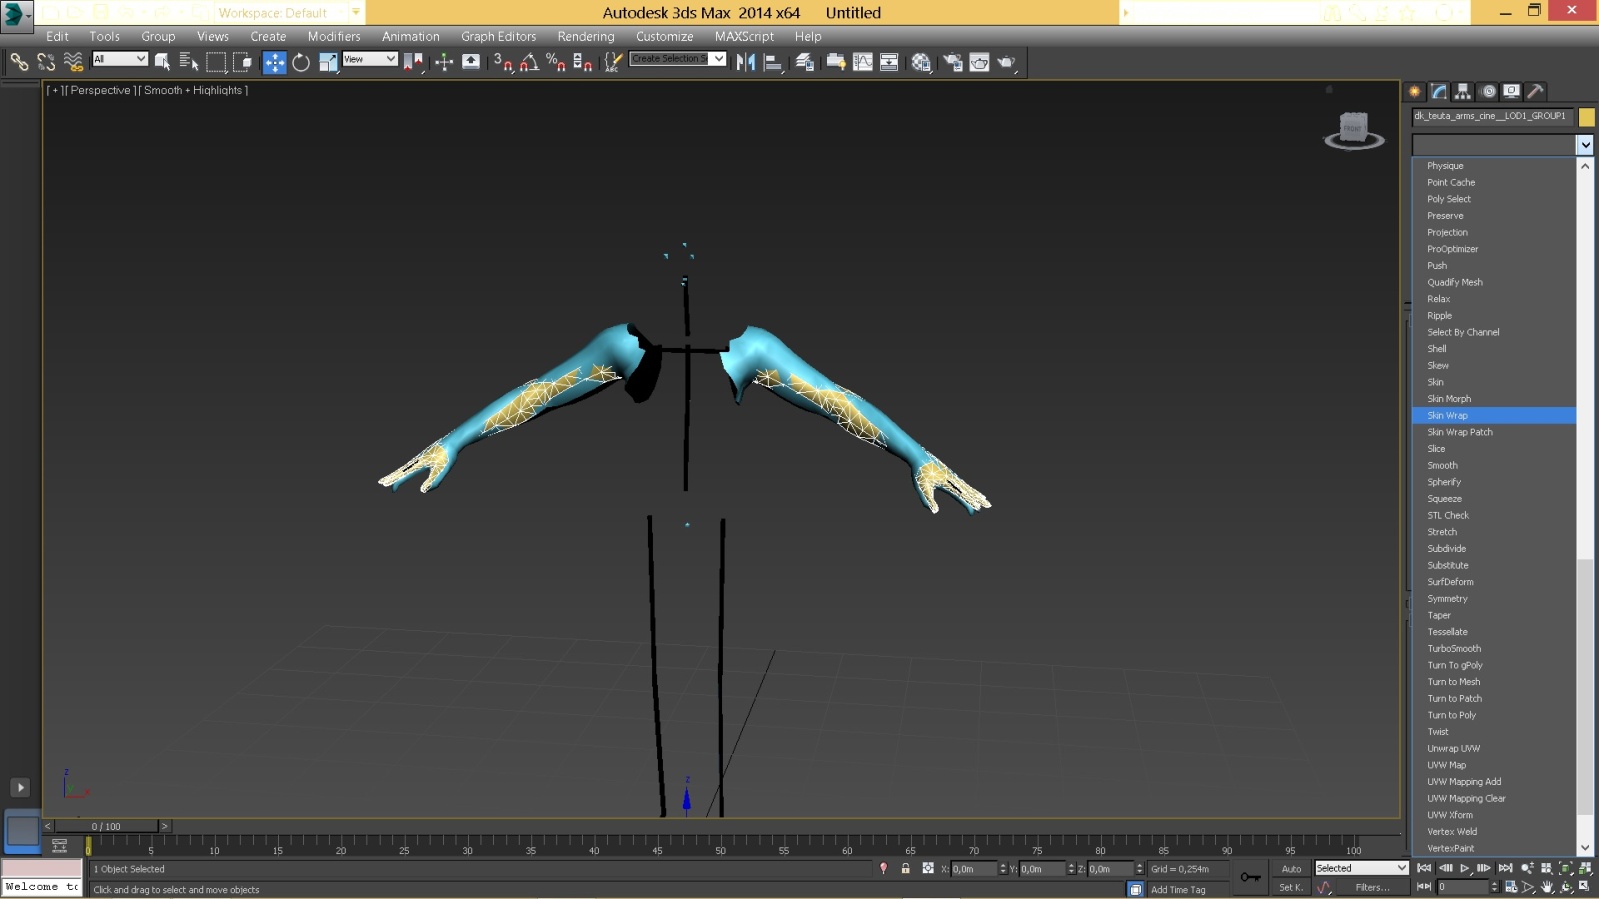
Task: Toggle Percent Snap
Action: click(x=556, y=62)
